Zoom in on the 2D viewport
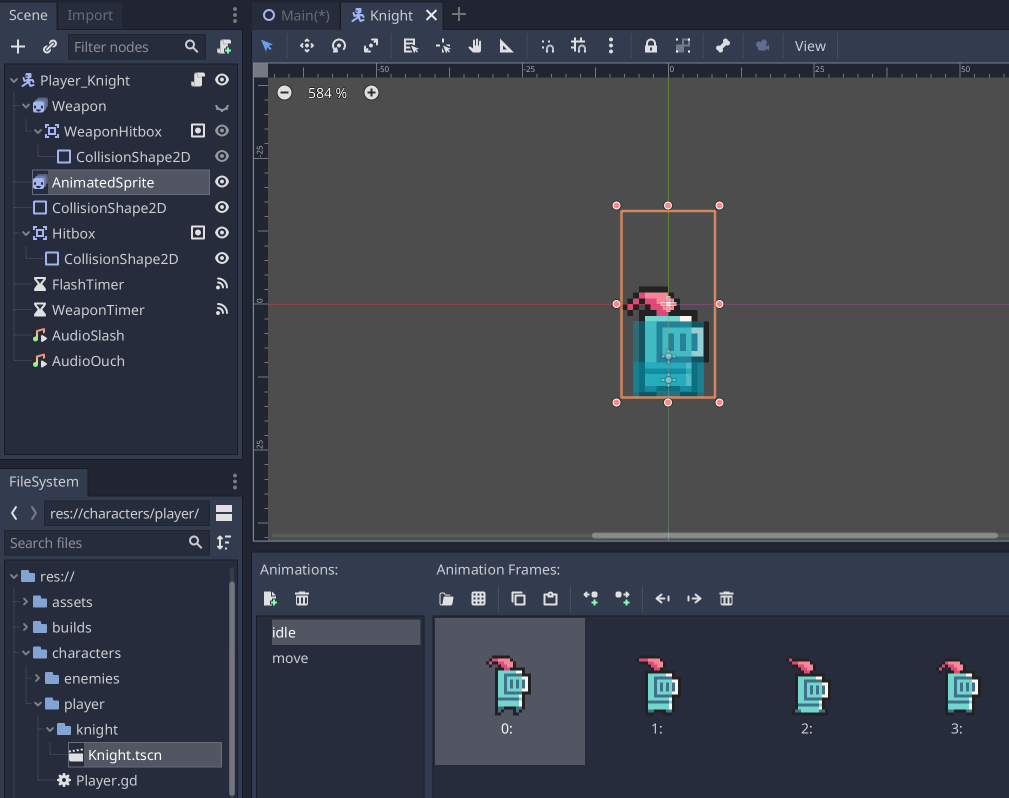 point(371,93)
